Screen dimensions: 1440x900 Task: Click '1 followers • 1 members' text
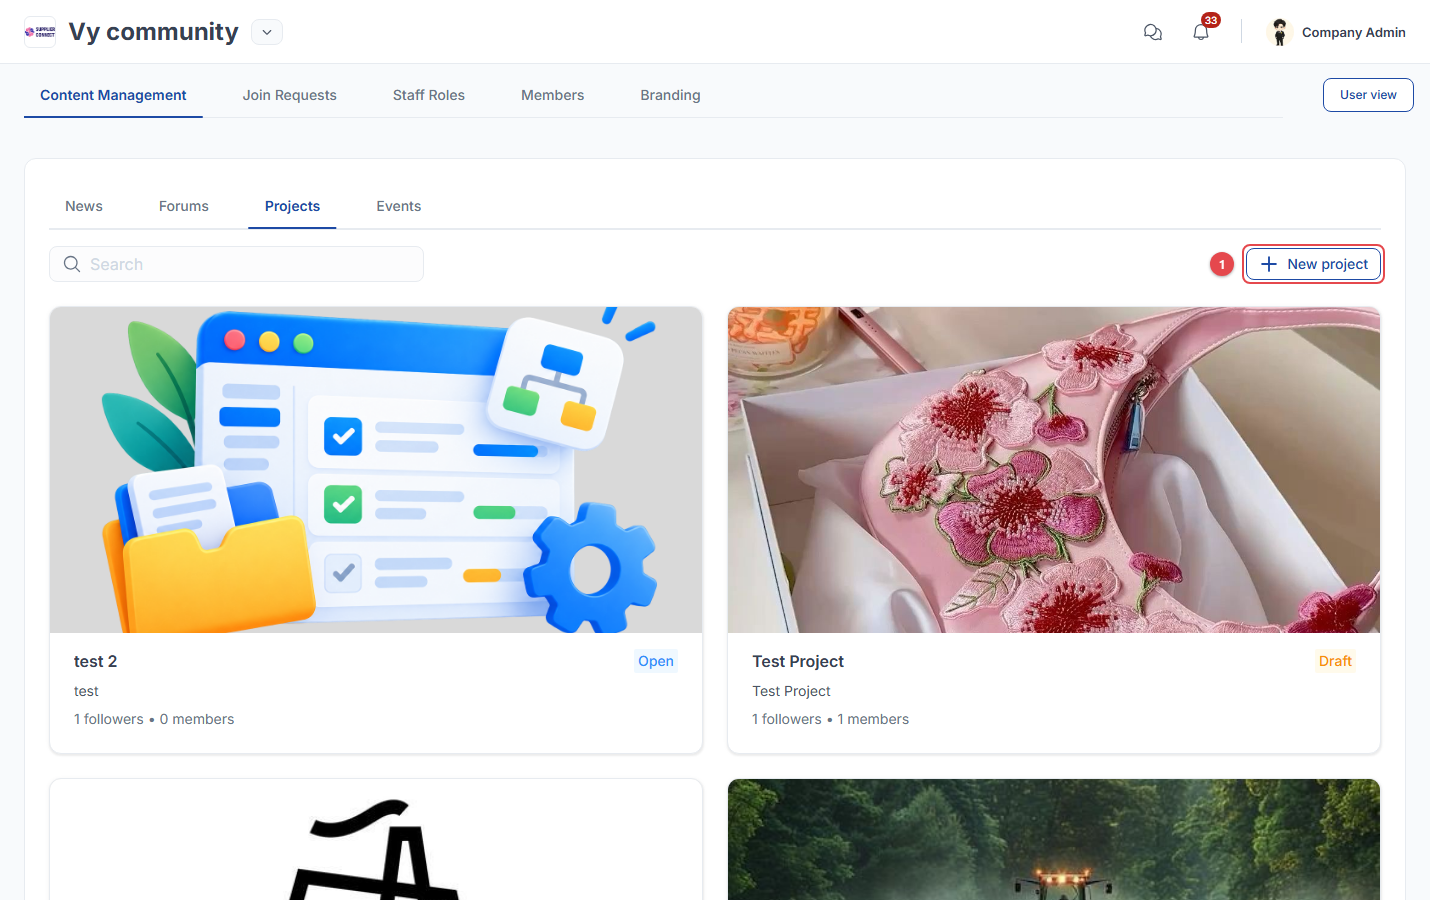pos(831,719)
